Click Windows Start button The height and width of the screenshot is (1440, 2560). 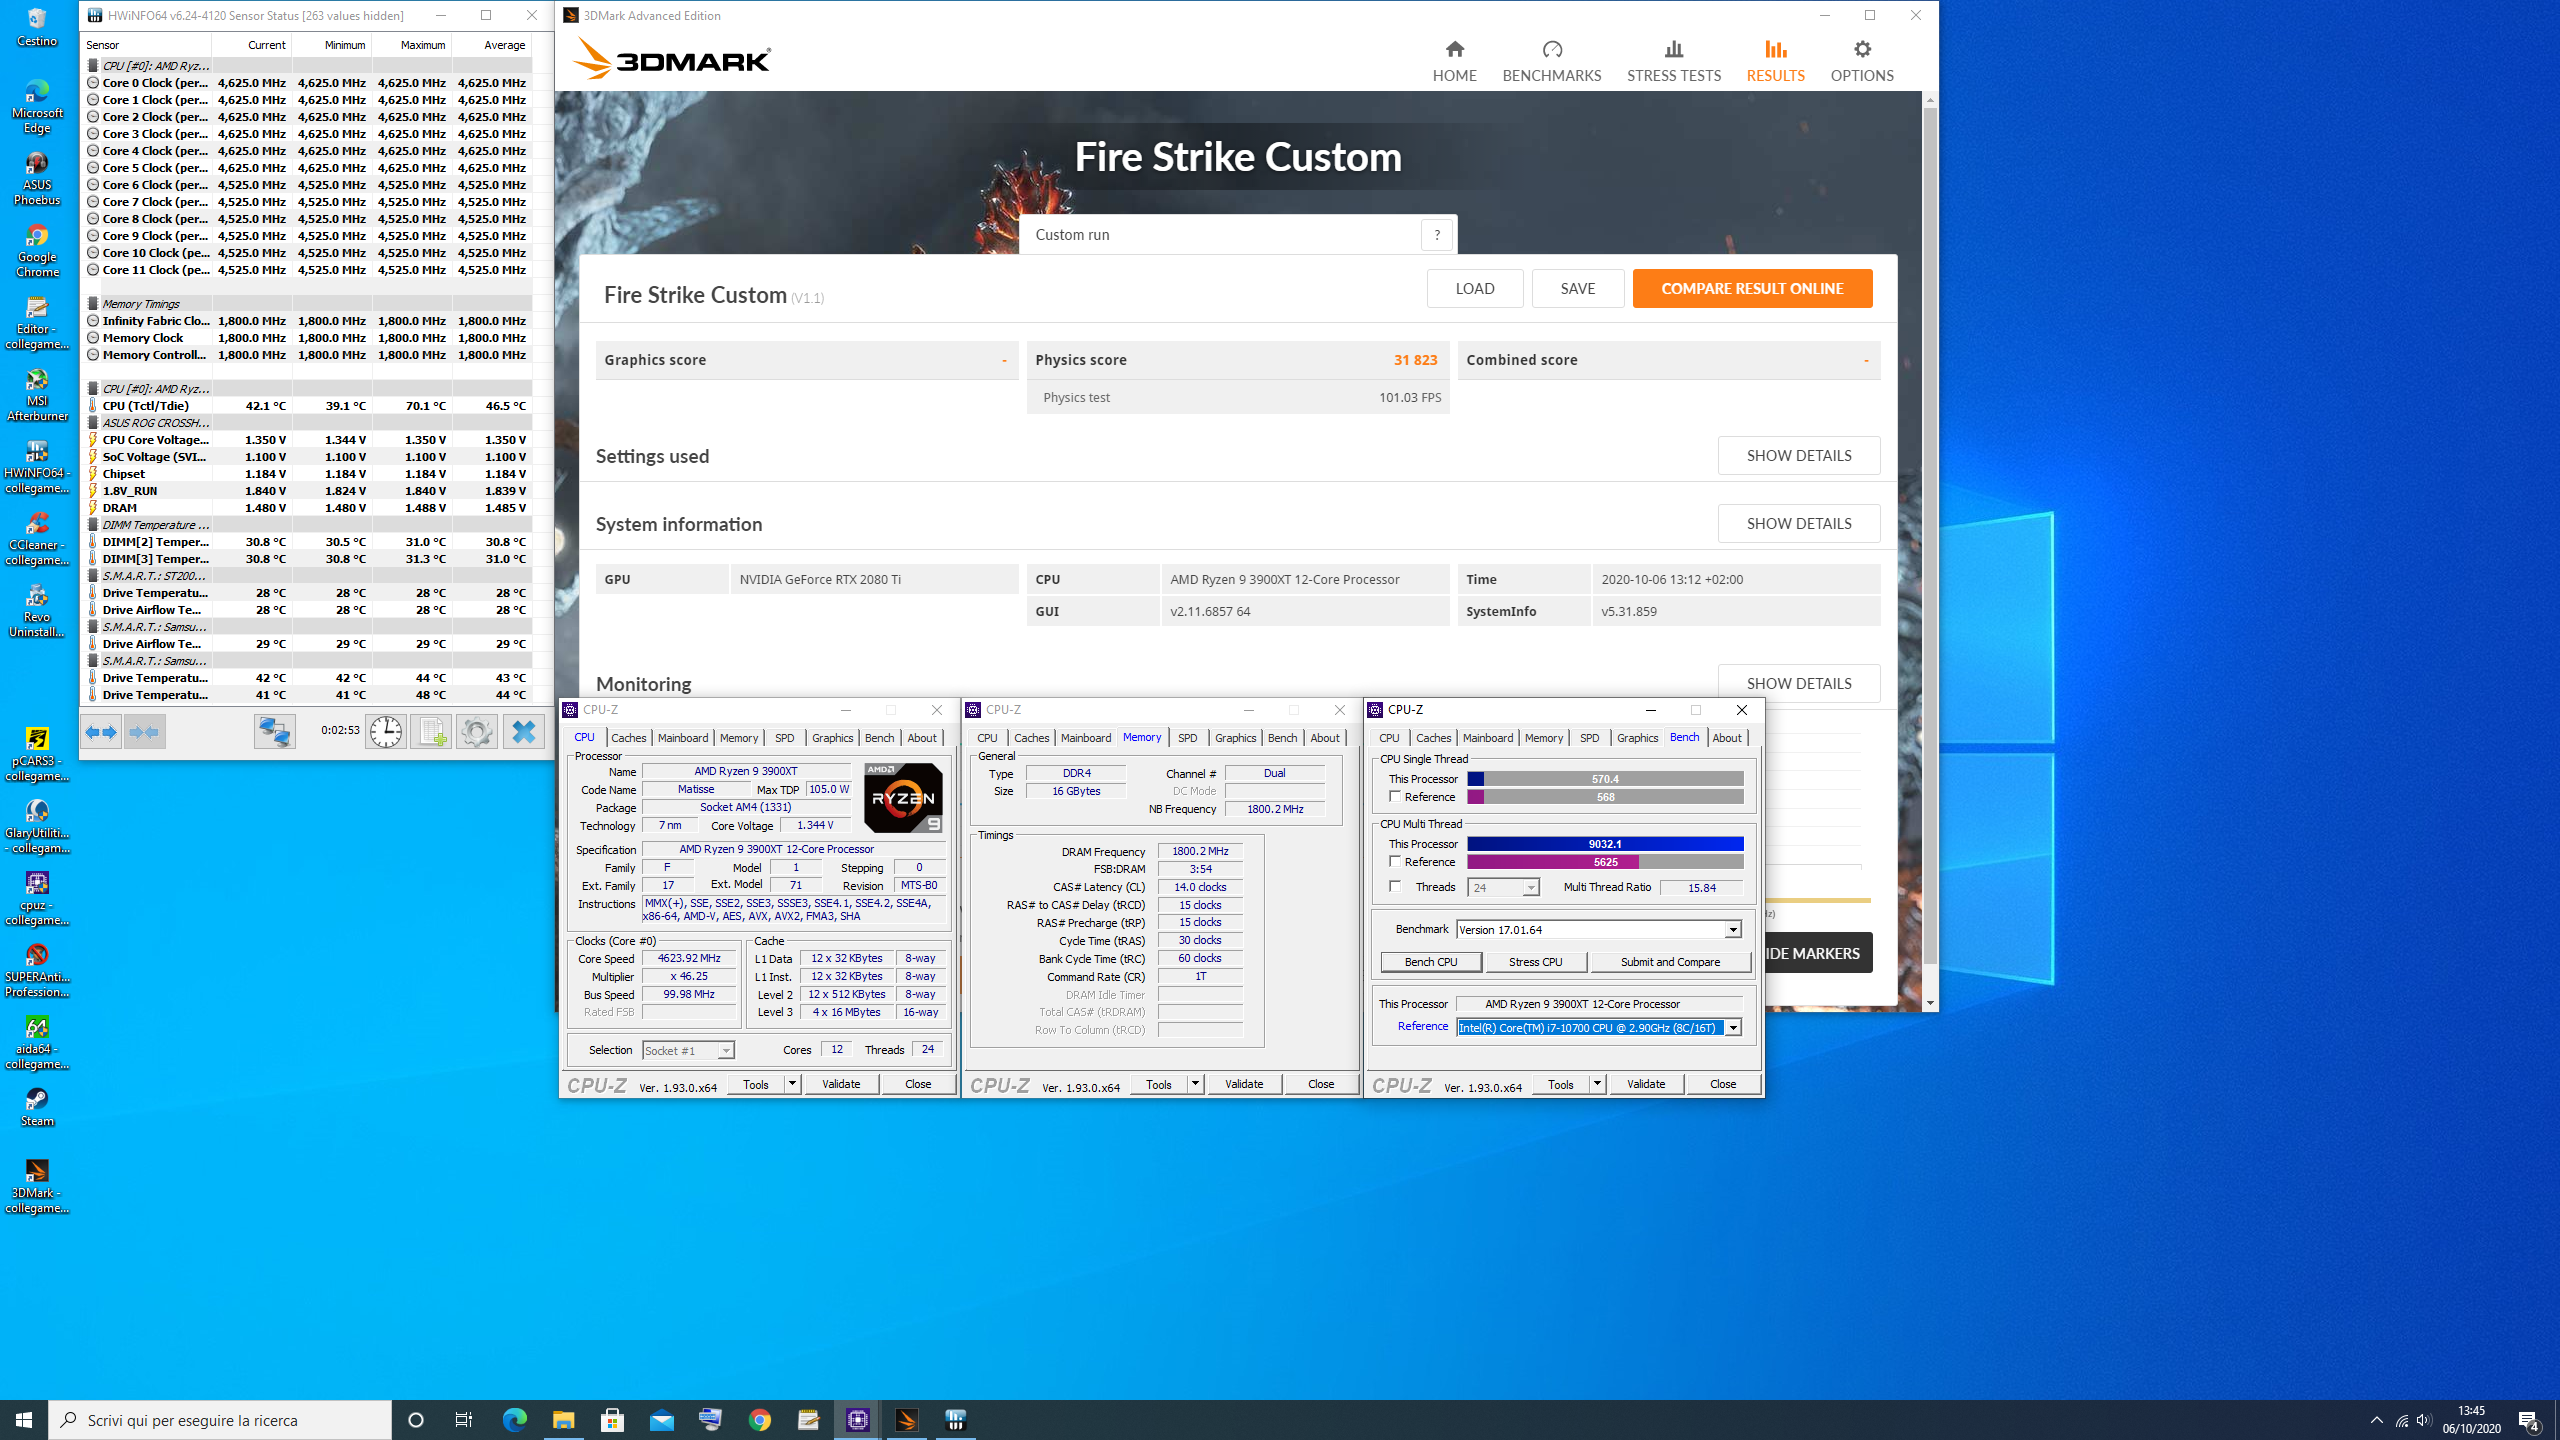[x=24, y=1420]
